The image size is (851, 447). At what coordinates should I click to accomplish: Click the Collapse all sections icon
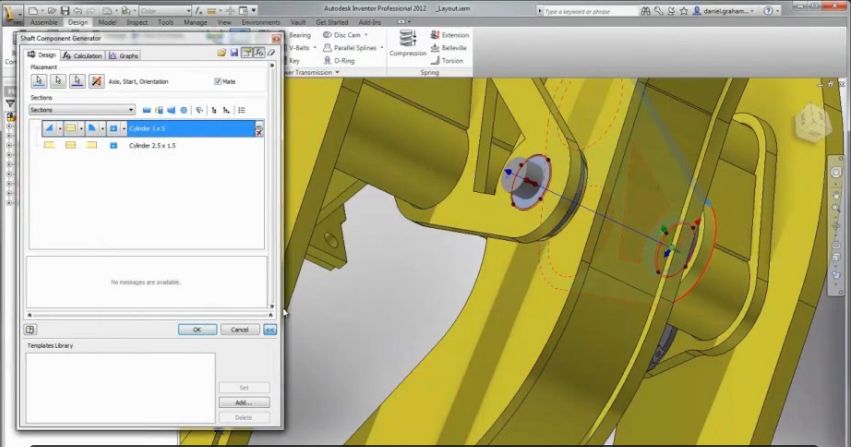pos(214,110)
